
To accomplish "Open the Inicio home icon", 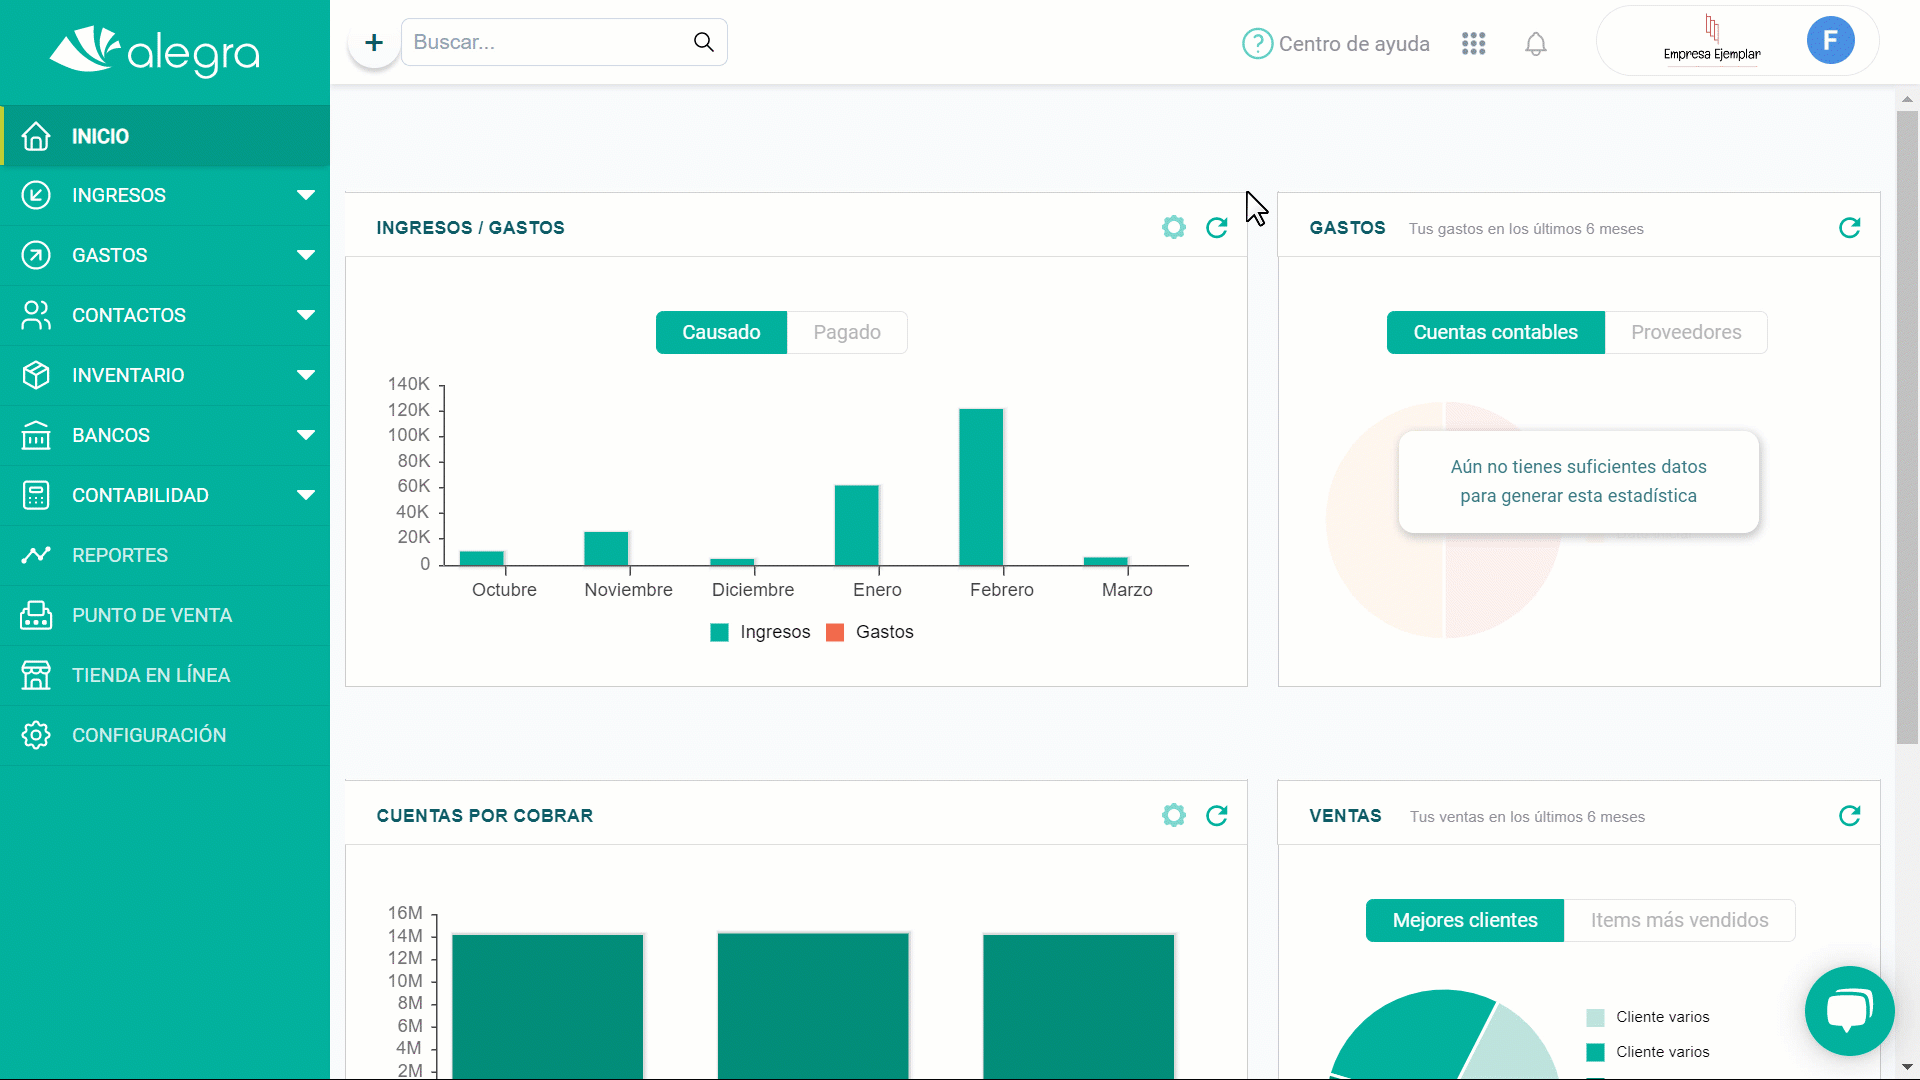I will pyautogui.click(x=36, y=136).
